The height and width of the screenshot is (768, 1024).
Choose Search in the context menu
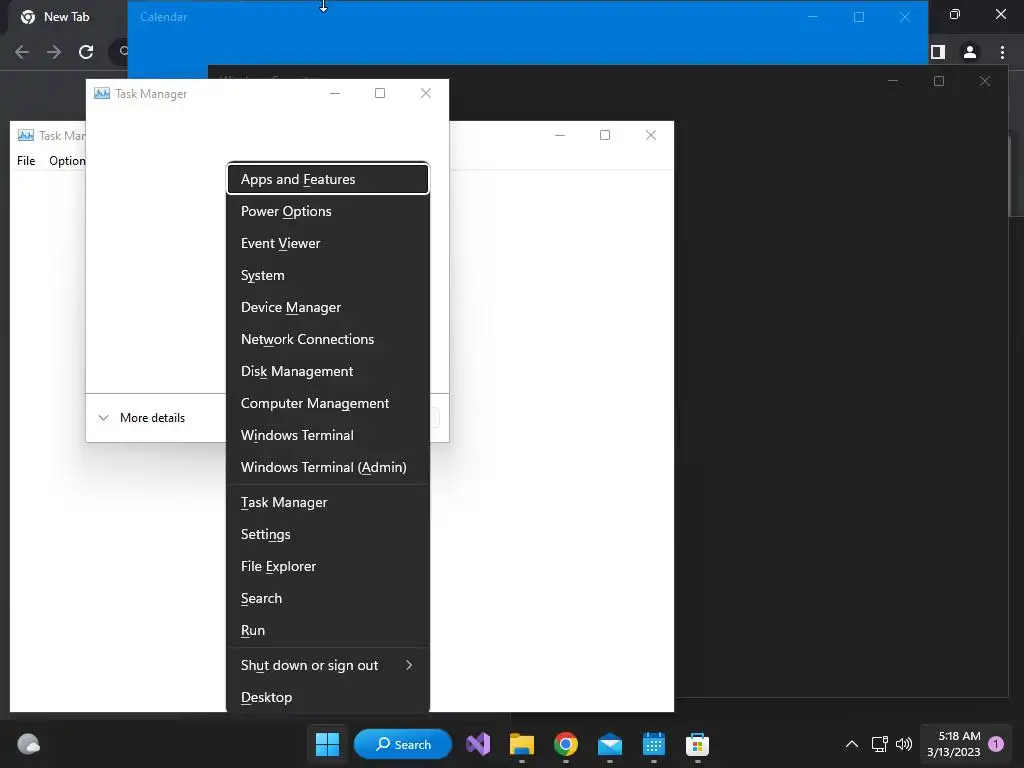[x=328, y=598]
